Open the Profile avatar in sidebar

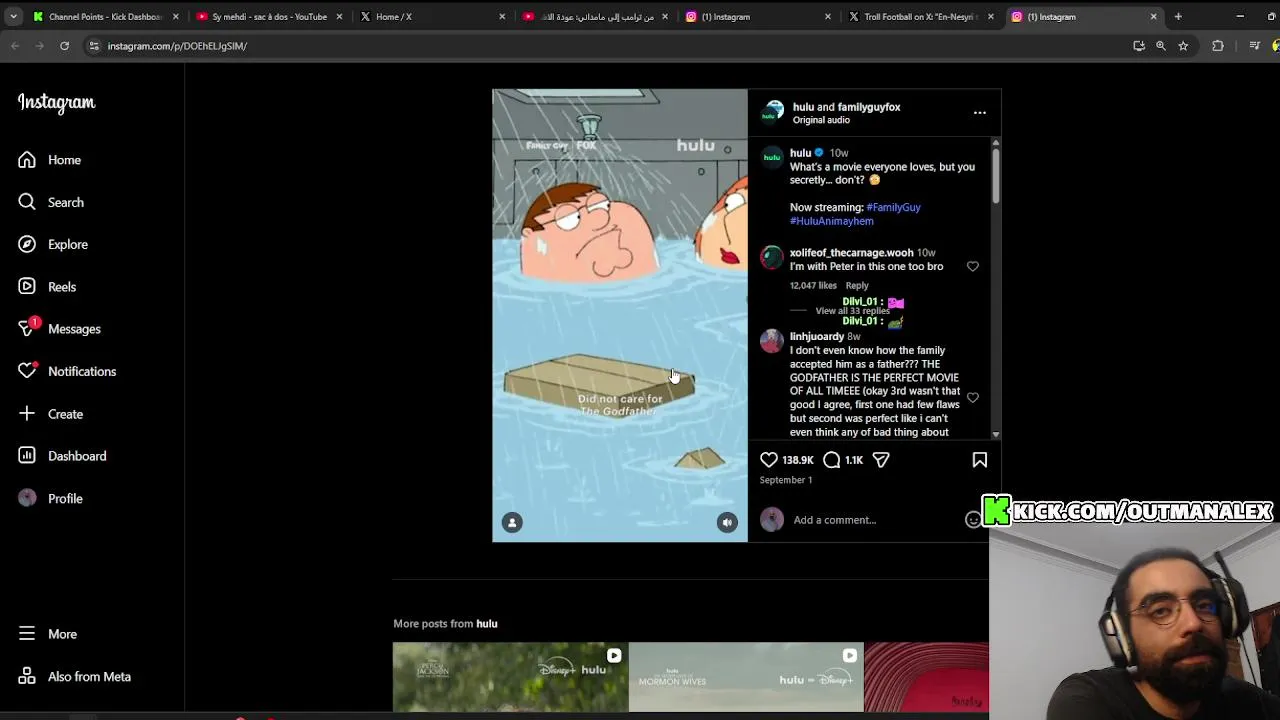point(27,498)
